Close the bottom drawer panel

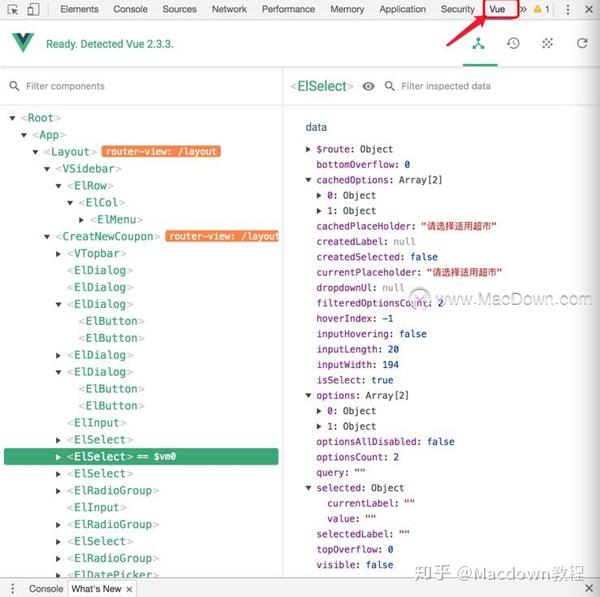tap(589, 588)
